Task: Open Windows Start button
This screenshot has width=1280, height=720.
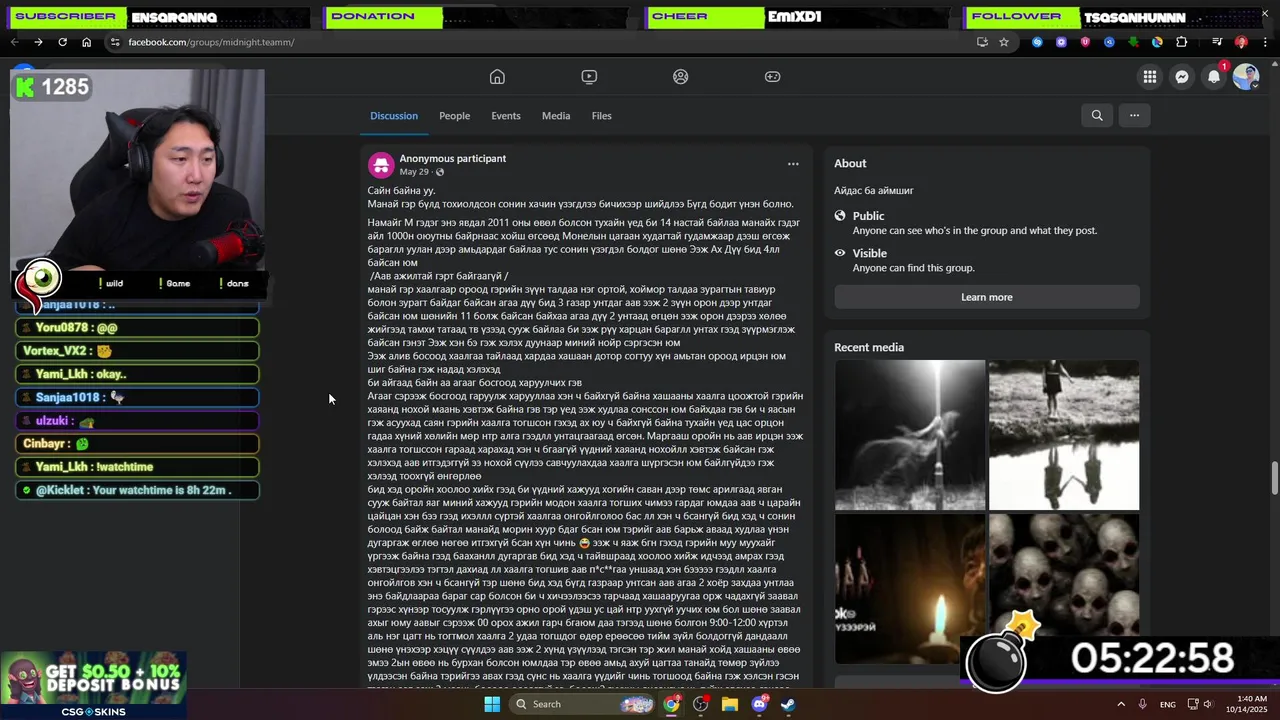Action: pyautogui.click(x=491, y=704)
